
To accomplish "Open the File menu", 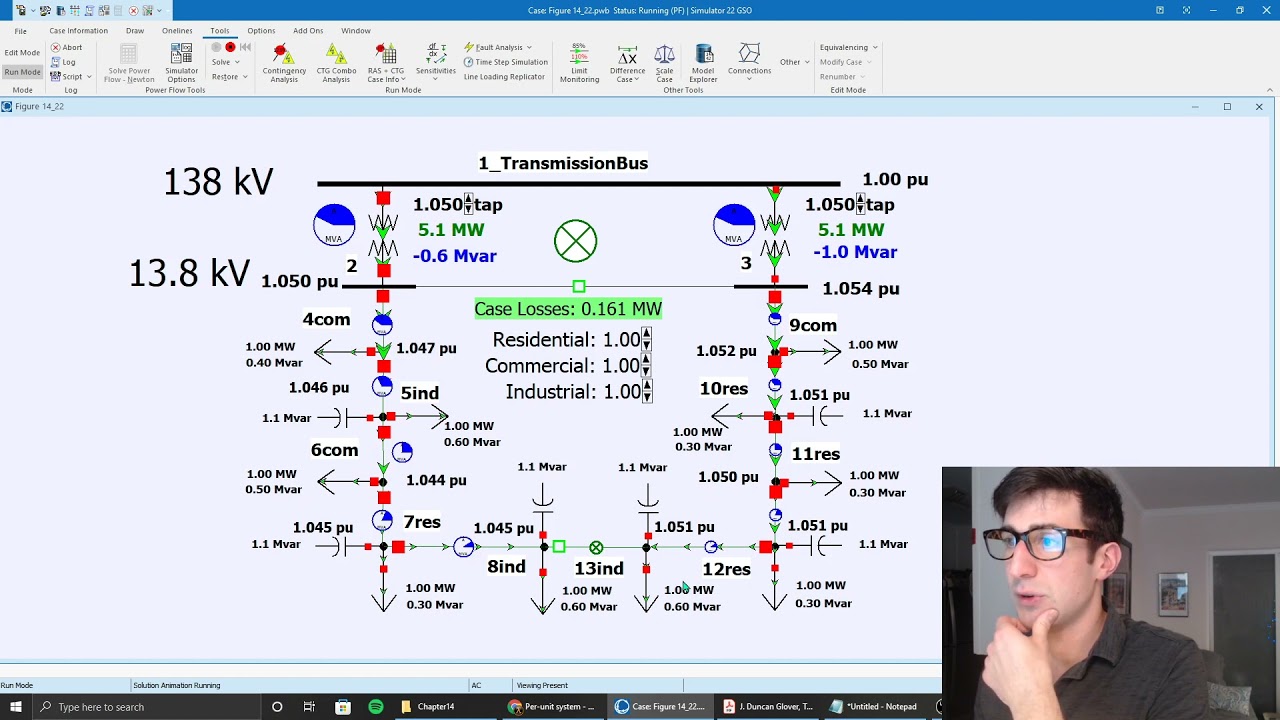I will (x=20, y=31).
